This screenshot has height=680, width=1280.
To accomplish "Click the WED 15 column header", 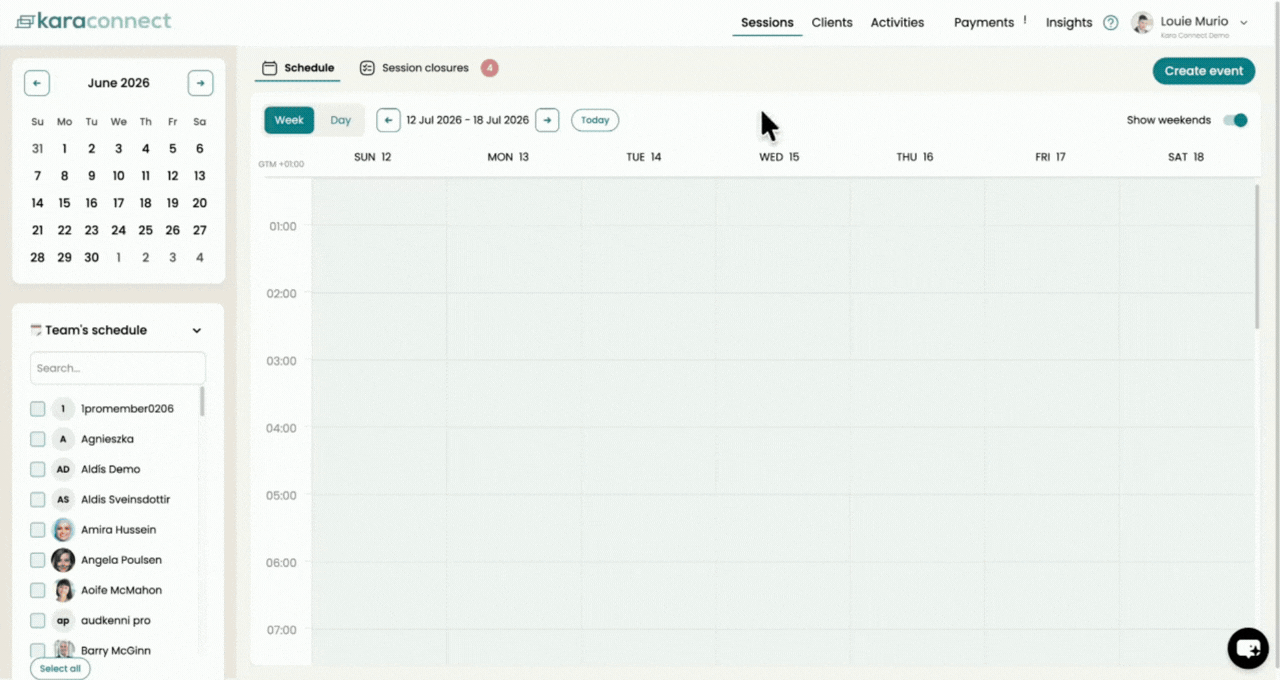I will coord(779,157).
